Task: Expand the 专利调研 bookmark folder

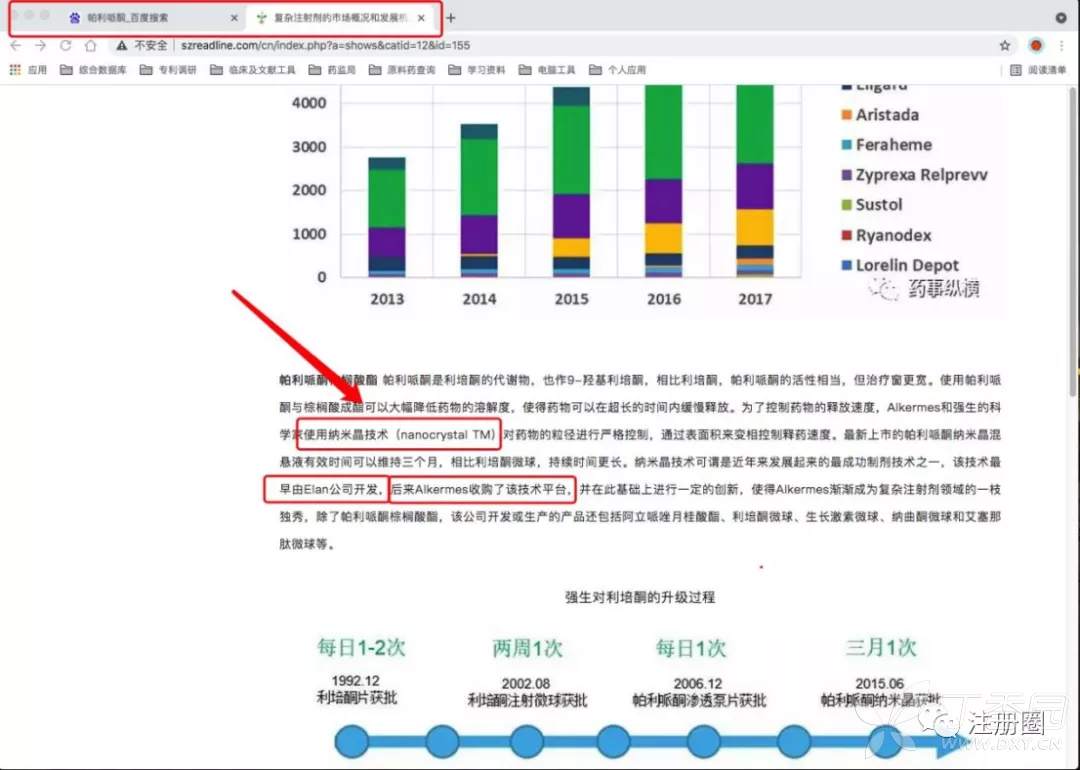Action: point(168,70)
